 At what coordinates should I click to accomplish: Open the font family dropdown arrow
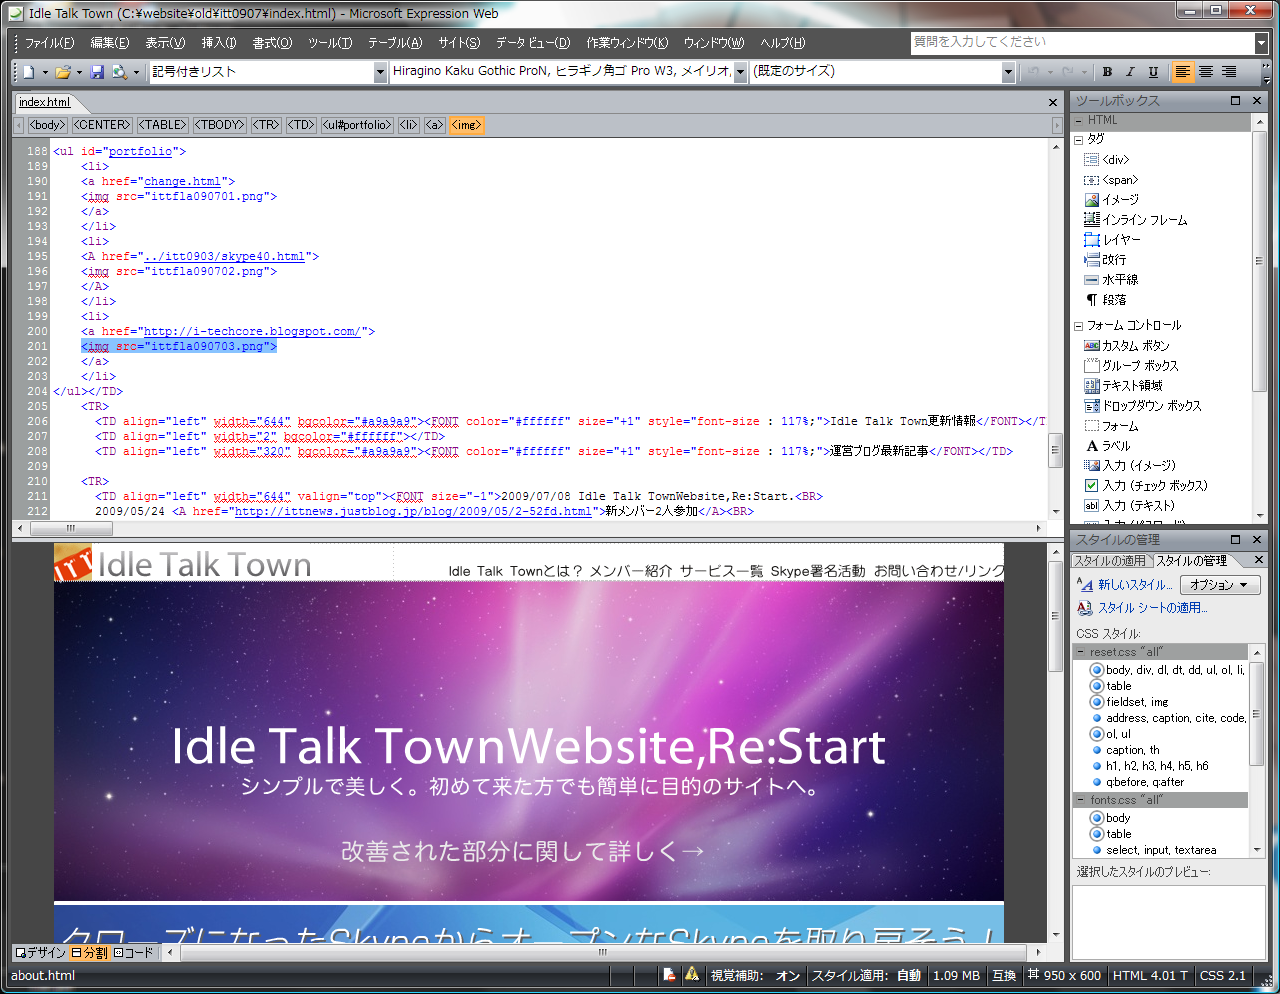740,72
